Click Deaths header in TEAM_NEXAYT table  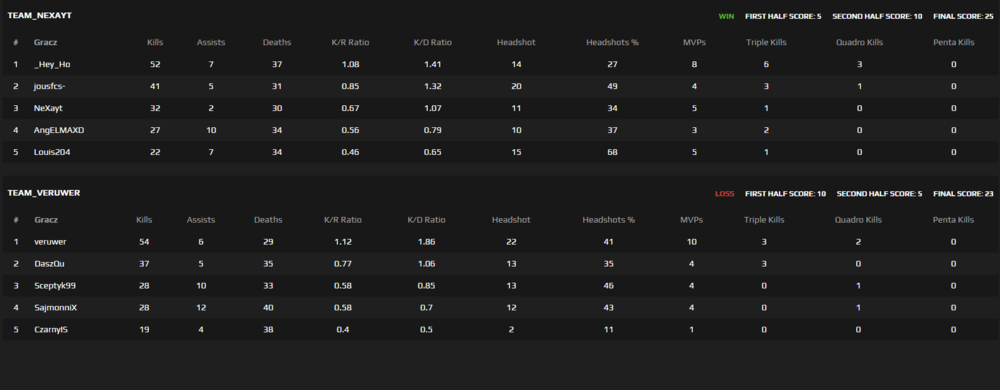point(277,43)
